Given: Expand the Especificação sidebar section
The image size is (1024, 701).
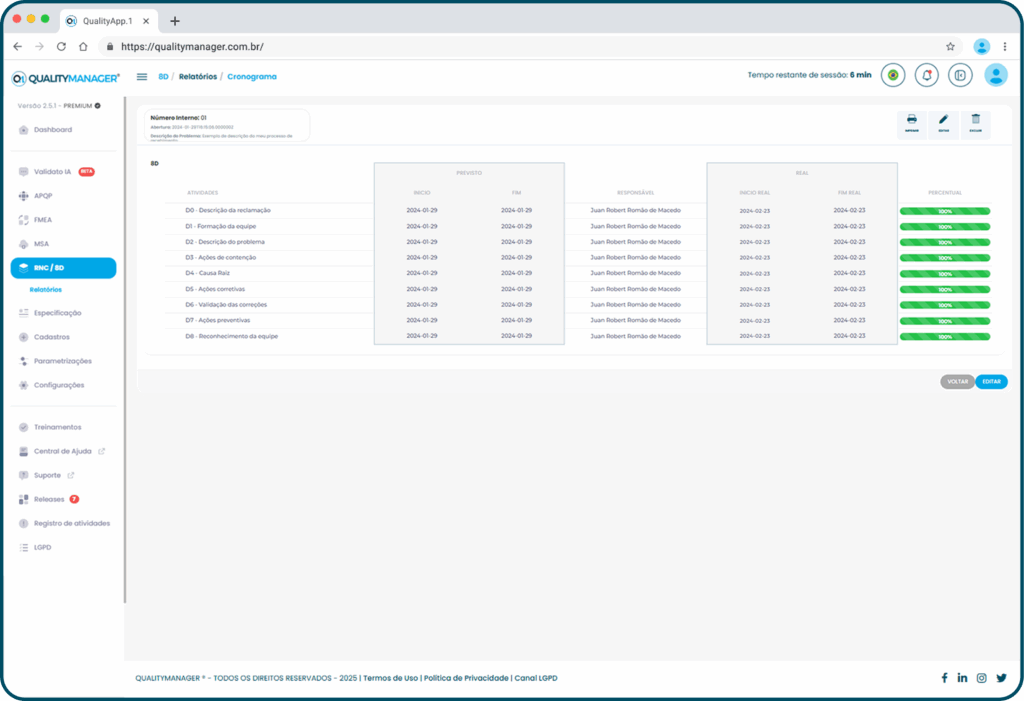Looking at the screenshot, I should coord(57,313).
